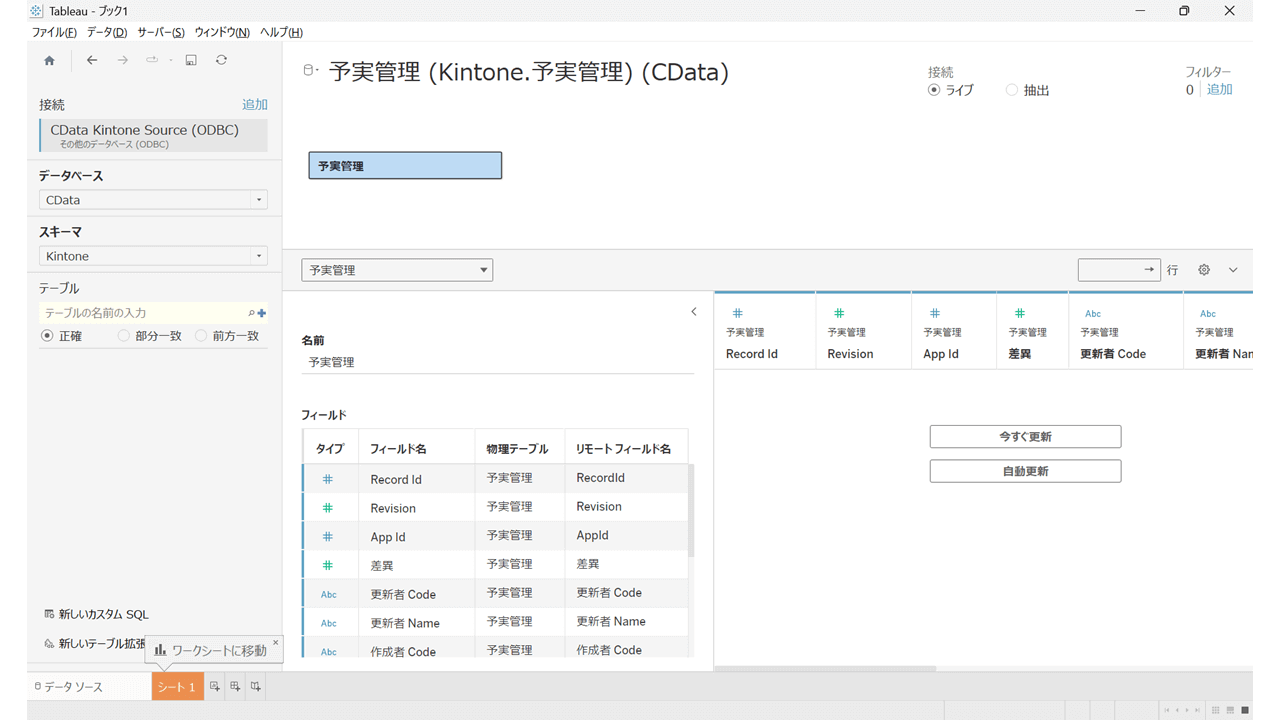The height and width of the screenshot is (720, 1280).
Task: Click the 追加 link next to 接続
Action: coord(255,104)
